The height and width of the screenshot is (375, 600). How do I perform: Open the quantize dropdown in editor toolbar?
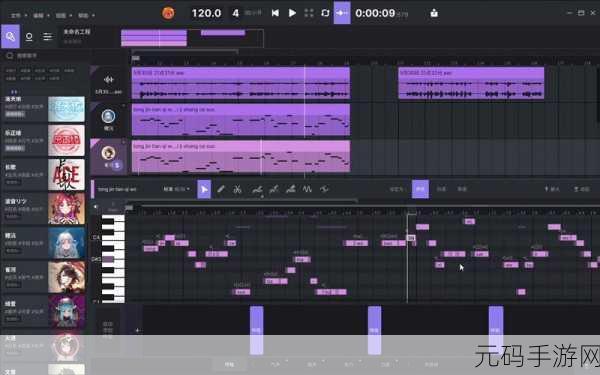pos(177,189)
